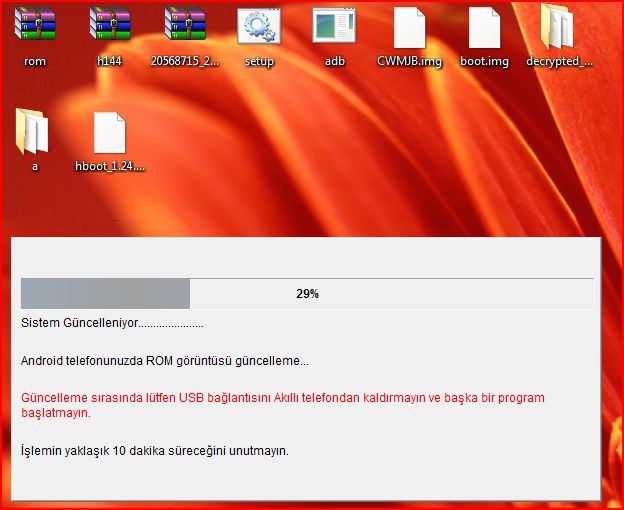Click the 29% progress percentage label
This screenshot has width=624, height=510.
click(307, 294)
